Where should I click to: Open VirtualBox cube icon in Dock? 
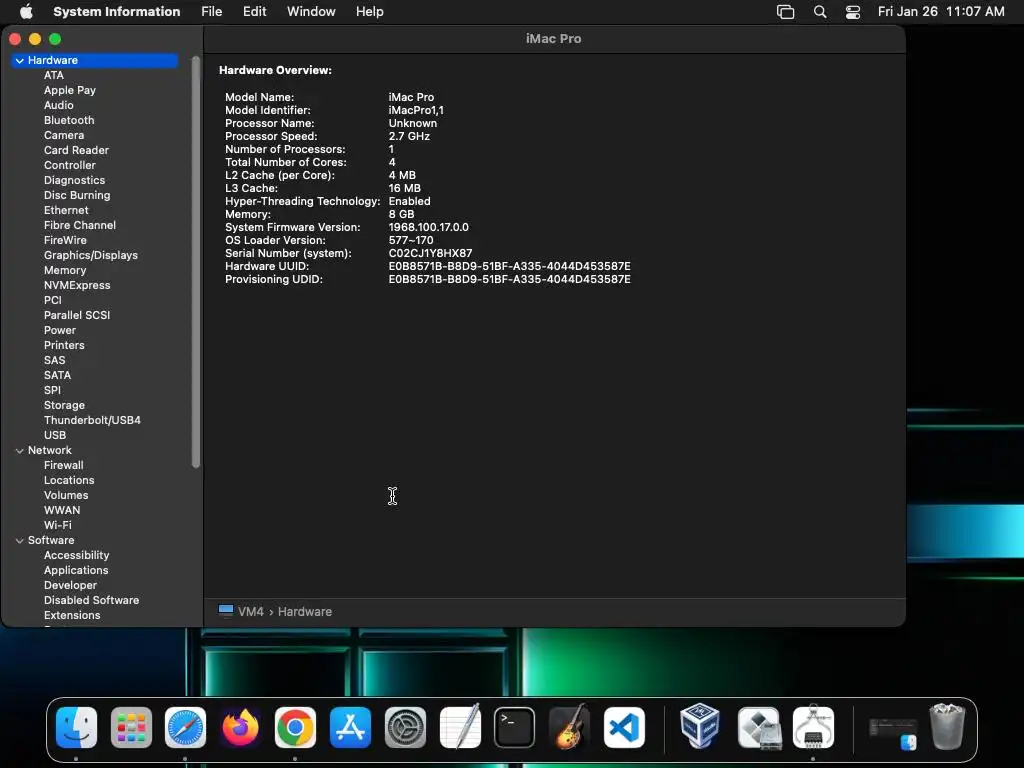click(x=699, y=726)
